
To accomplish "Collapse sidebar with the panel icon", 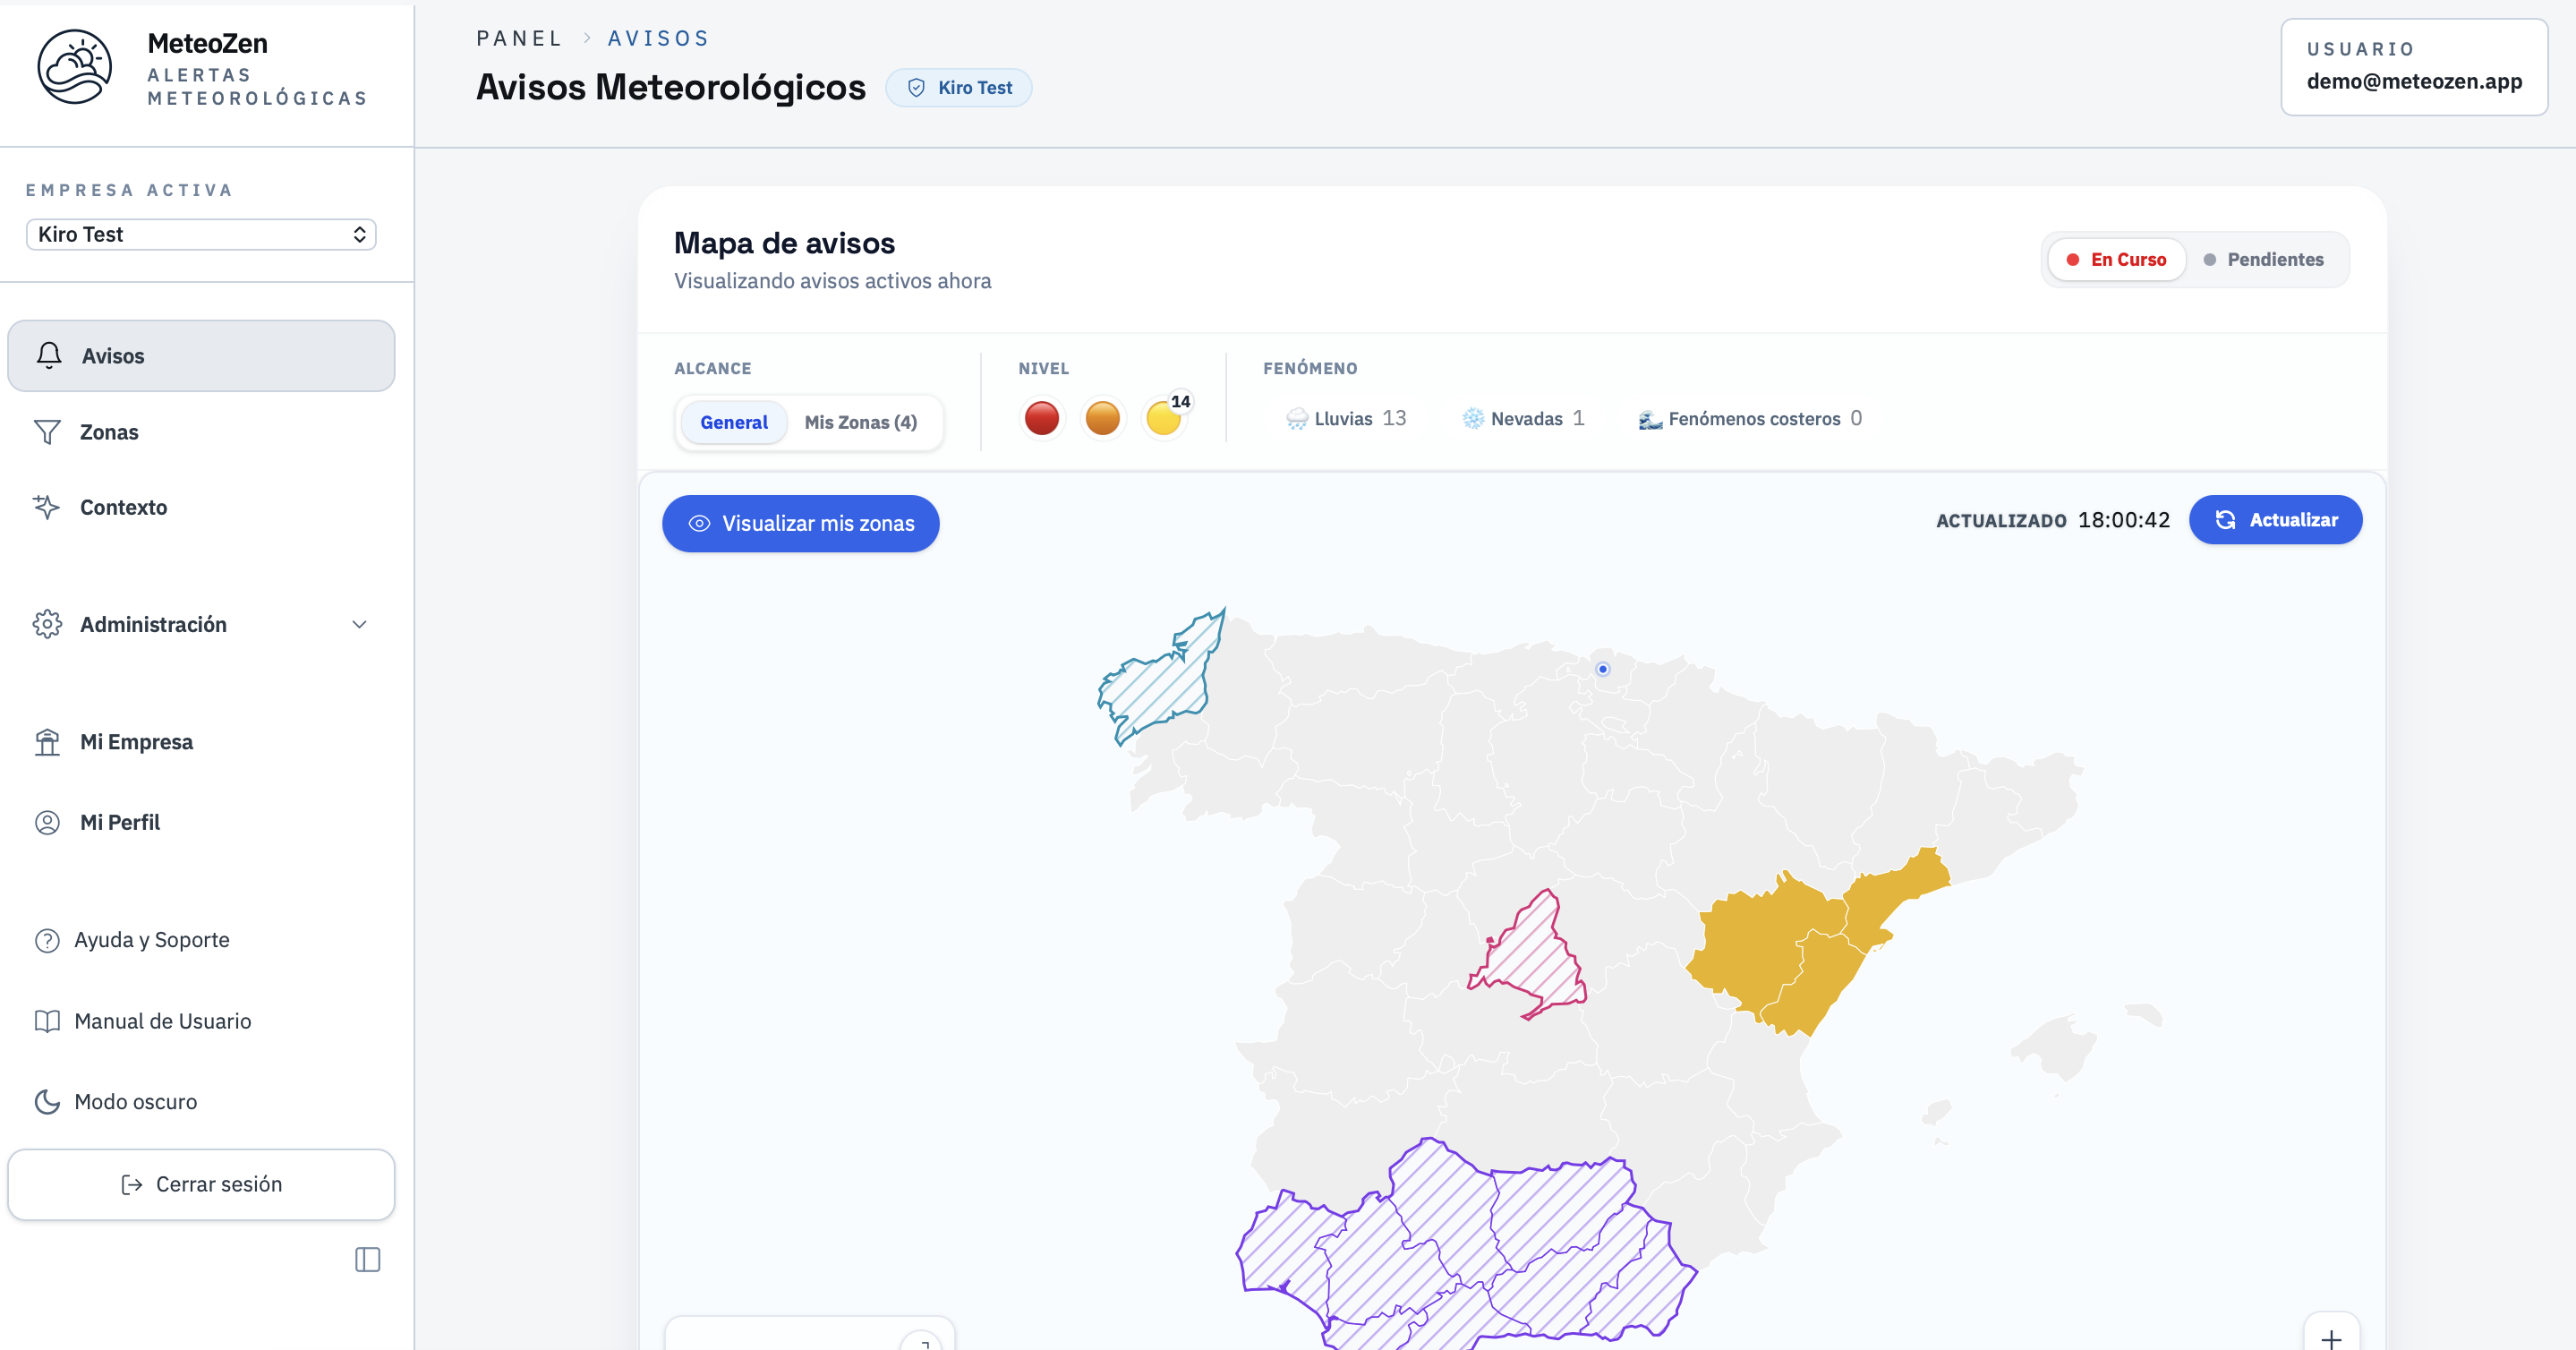I will (x=368, y=1259).
